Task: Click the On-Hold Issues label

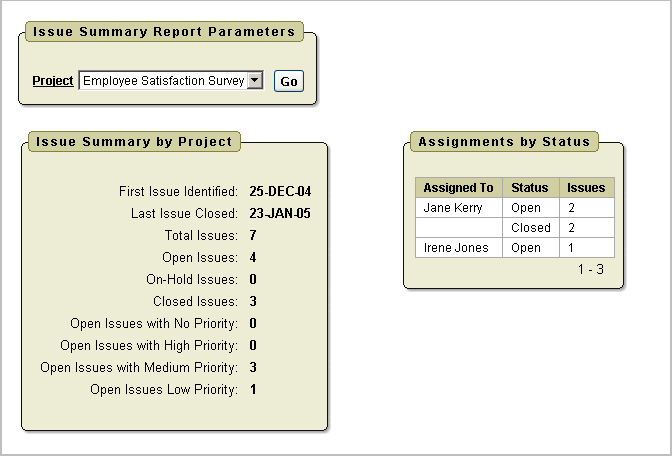Action: (x=192, y=280)
